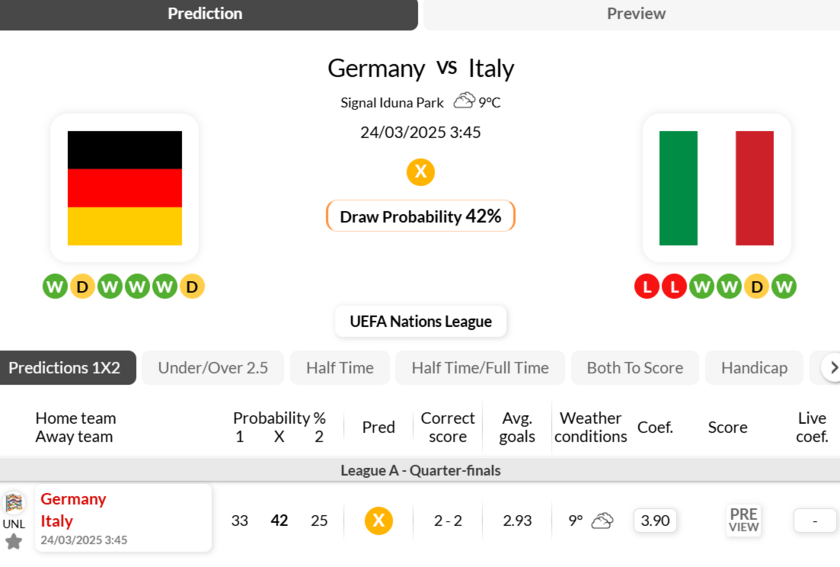Open the Under/Over 2.5 tab
The width and height of the screenshot is (840, 567).
click(213, 368)
